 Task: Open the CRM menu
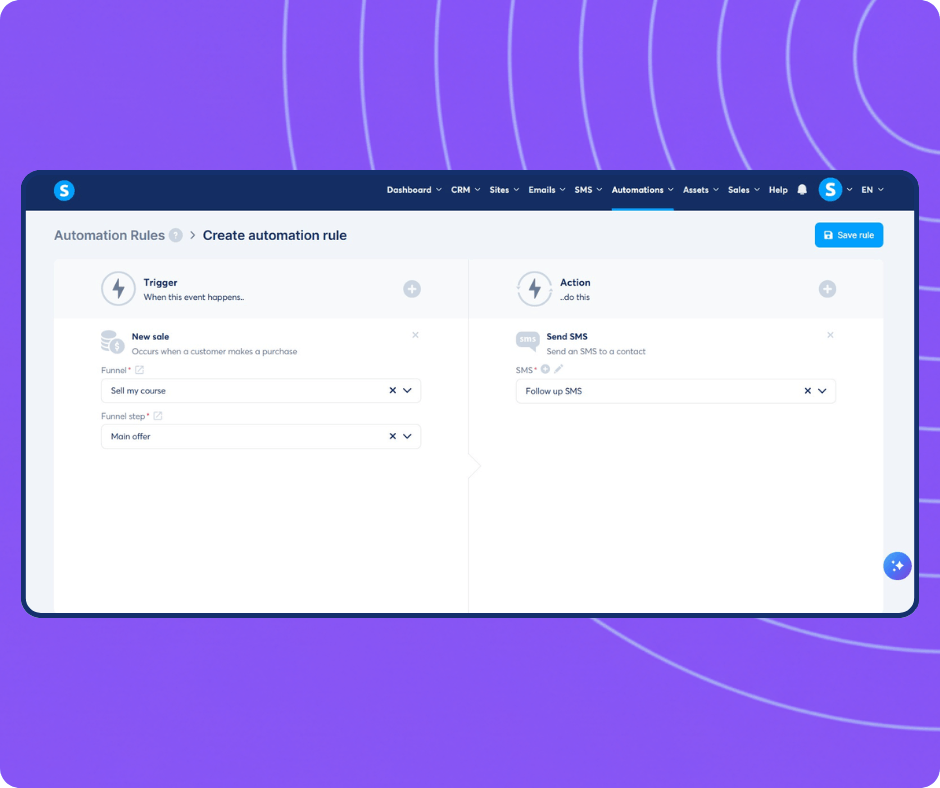click(465, 190)
